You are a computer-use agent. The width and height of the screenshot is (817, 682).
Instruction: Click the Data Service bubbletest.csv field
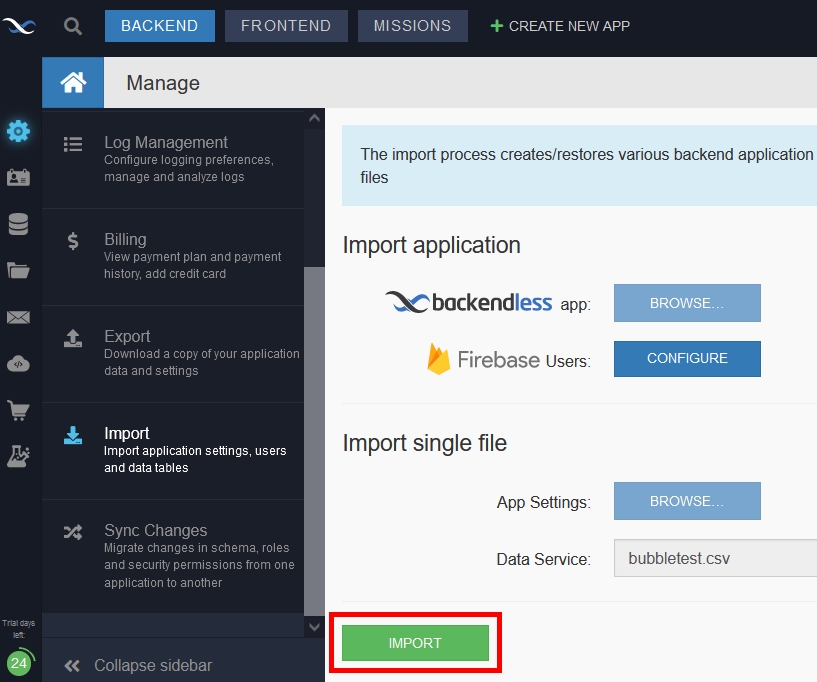coord(715,558)
